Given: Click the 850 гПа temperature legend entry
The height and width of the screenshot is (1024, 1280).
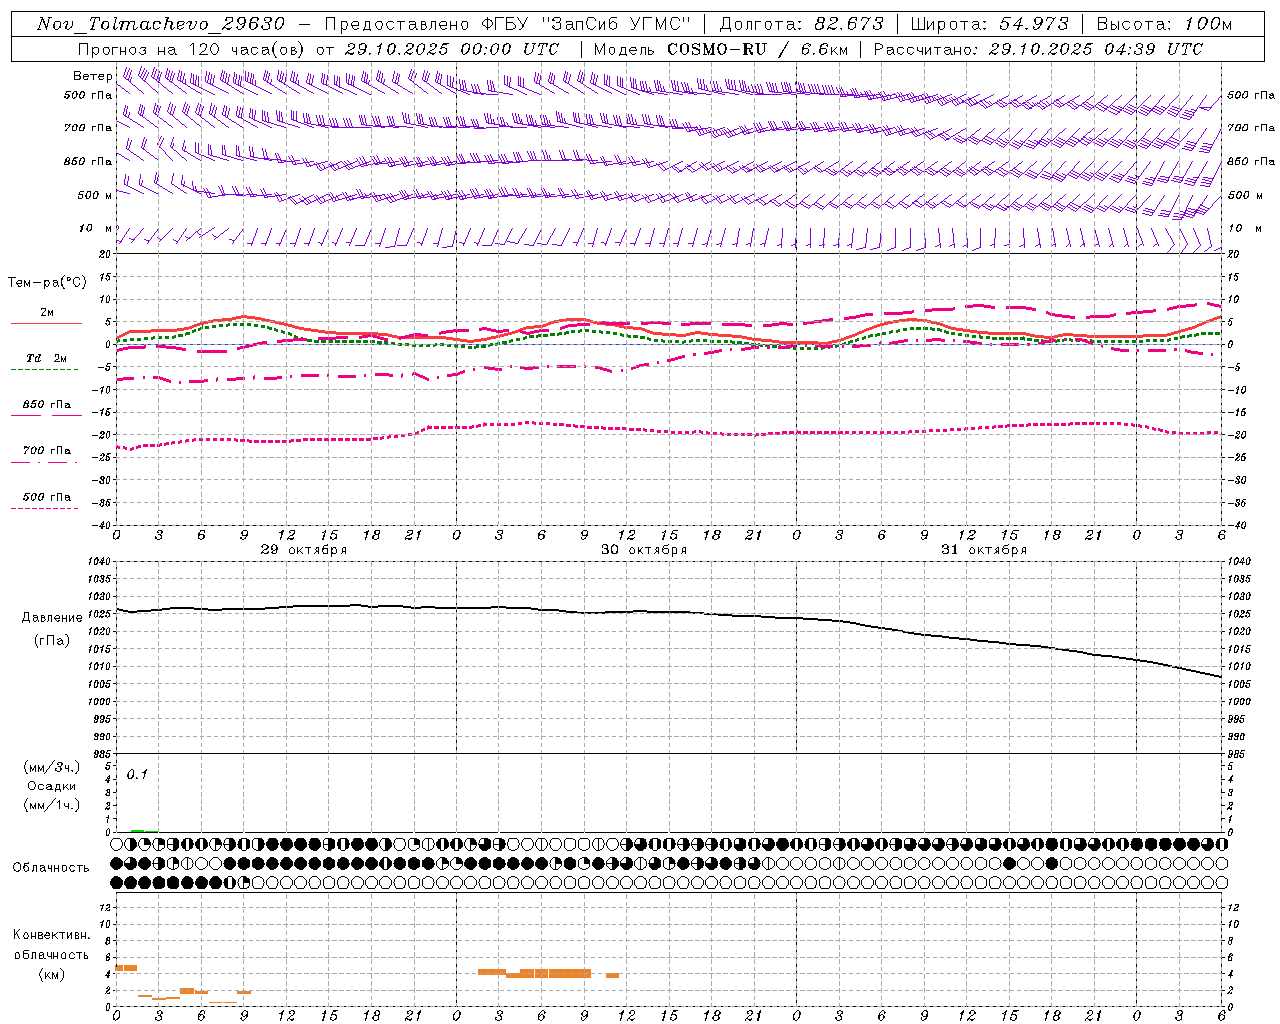Looking at the screenshot, I should pyautogui.click(x=47, y=405).
